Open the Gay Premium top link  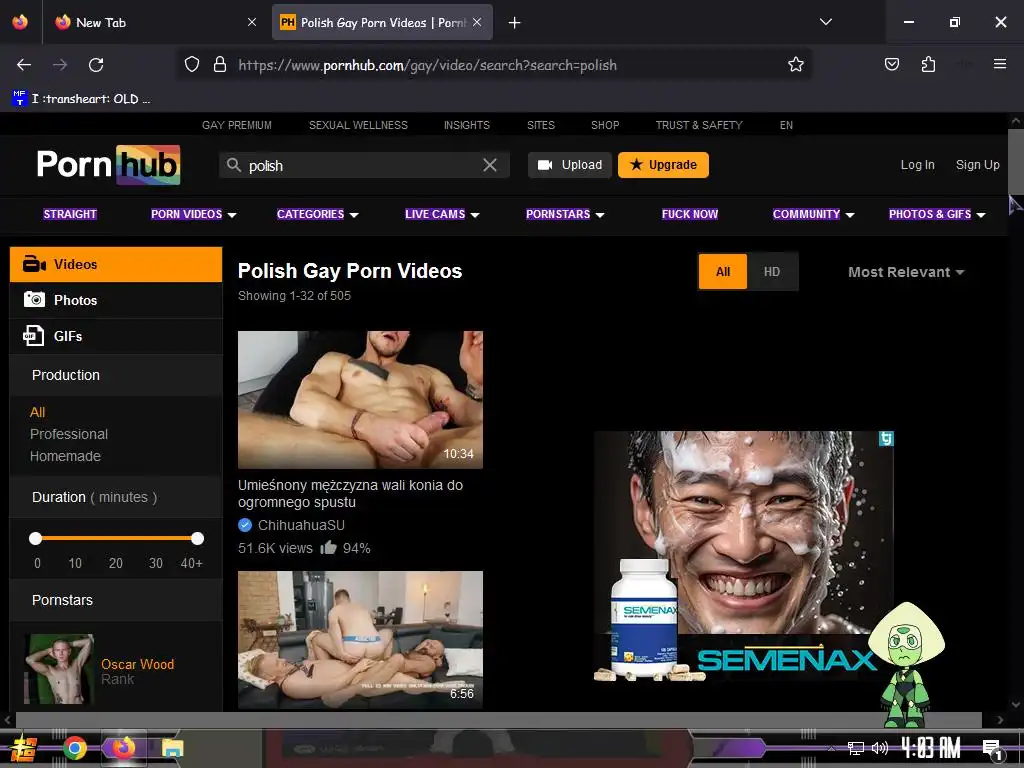point(236,125)
